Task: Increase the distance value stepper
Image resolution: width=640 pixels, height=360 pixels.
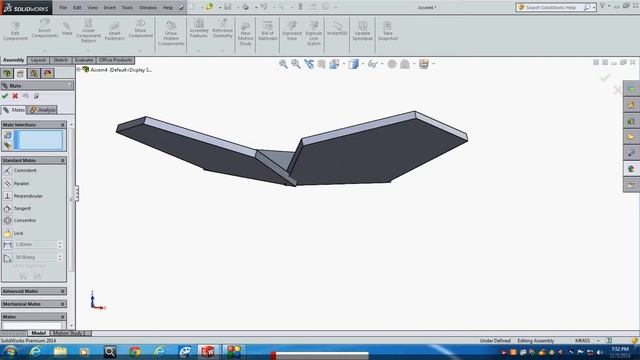Action: (x=60, y=243)
